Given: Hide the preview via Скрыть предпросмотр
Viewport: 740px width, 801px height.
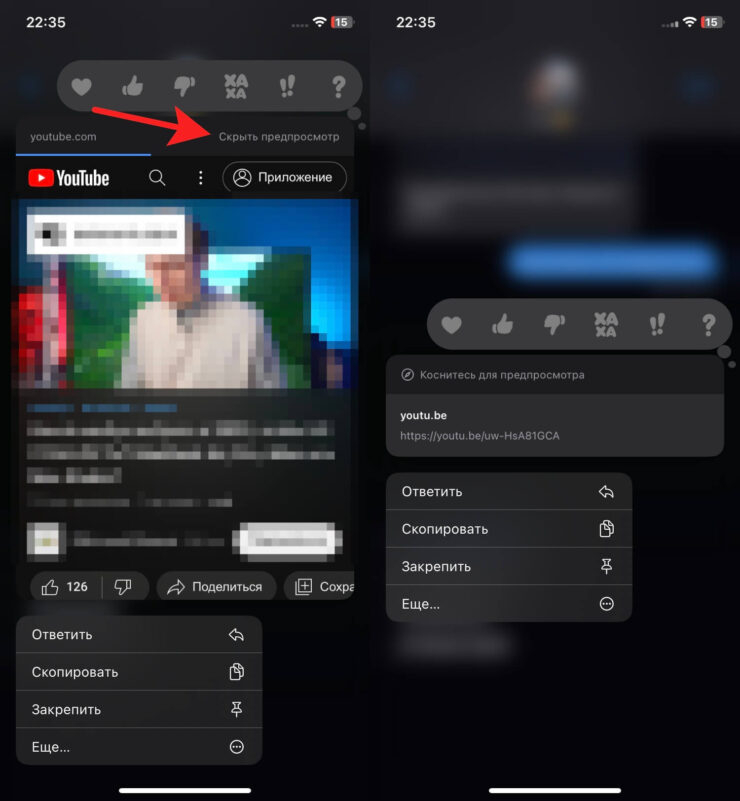Looking at the screenshot, I should click(279, 136).
